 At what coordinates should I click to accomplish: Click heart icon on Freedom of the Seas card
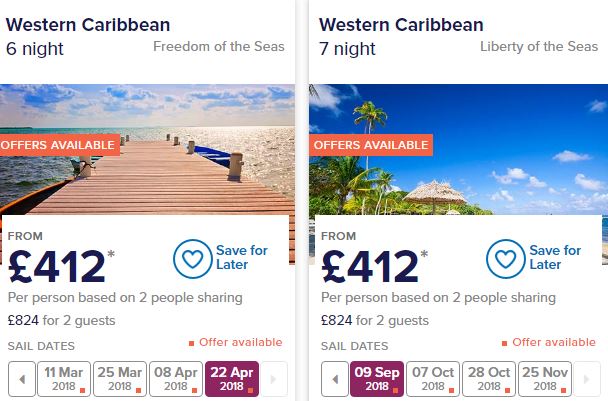point(193,258)
